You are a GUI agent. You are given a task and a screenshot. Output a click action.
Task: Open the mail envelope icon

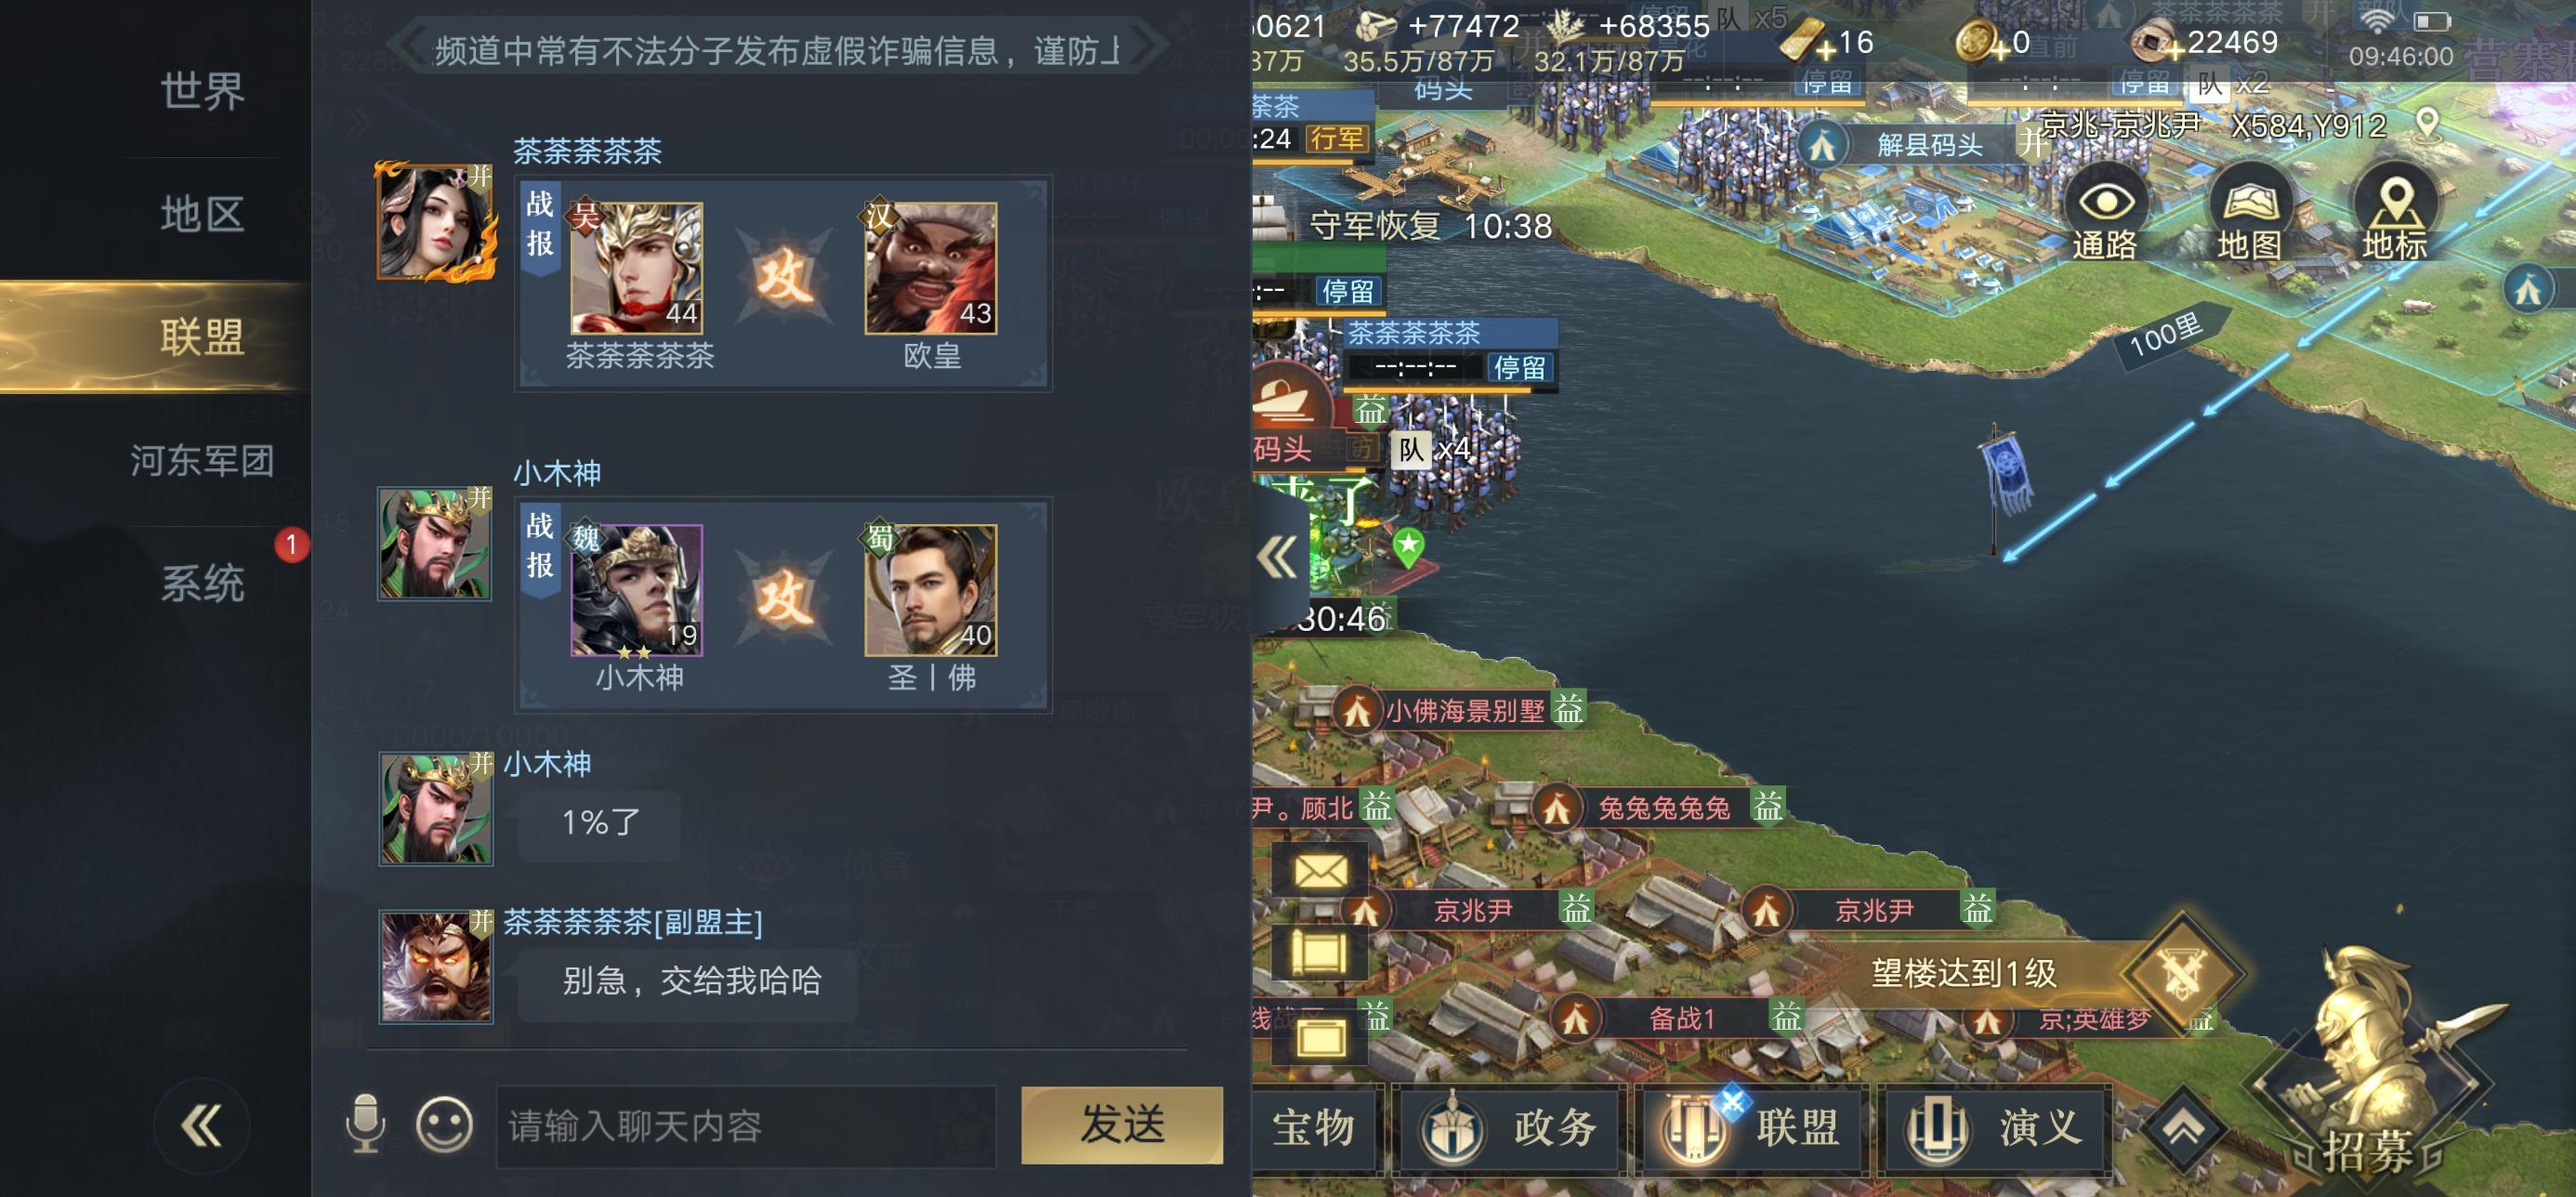[1320, 871]
